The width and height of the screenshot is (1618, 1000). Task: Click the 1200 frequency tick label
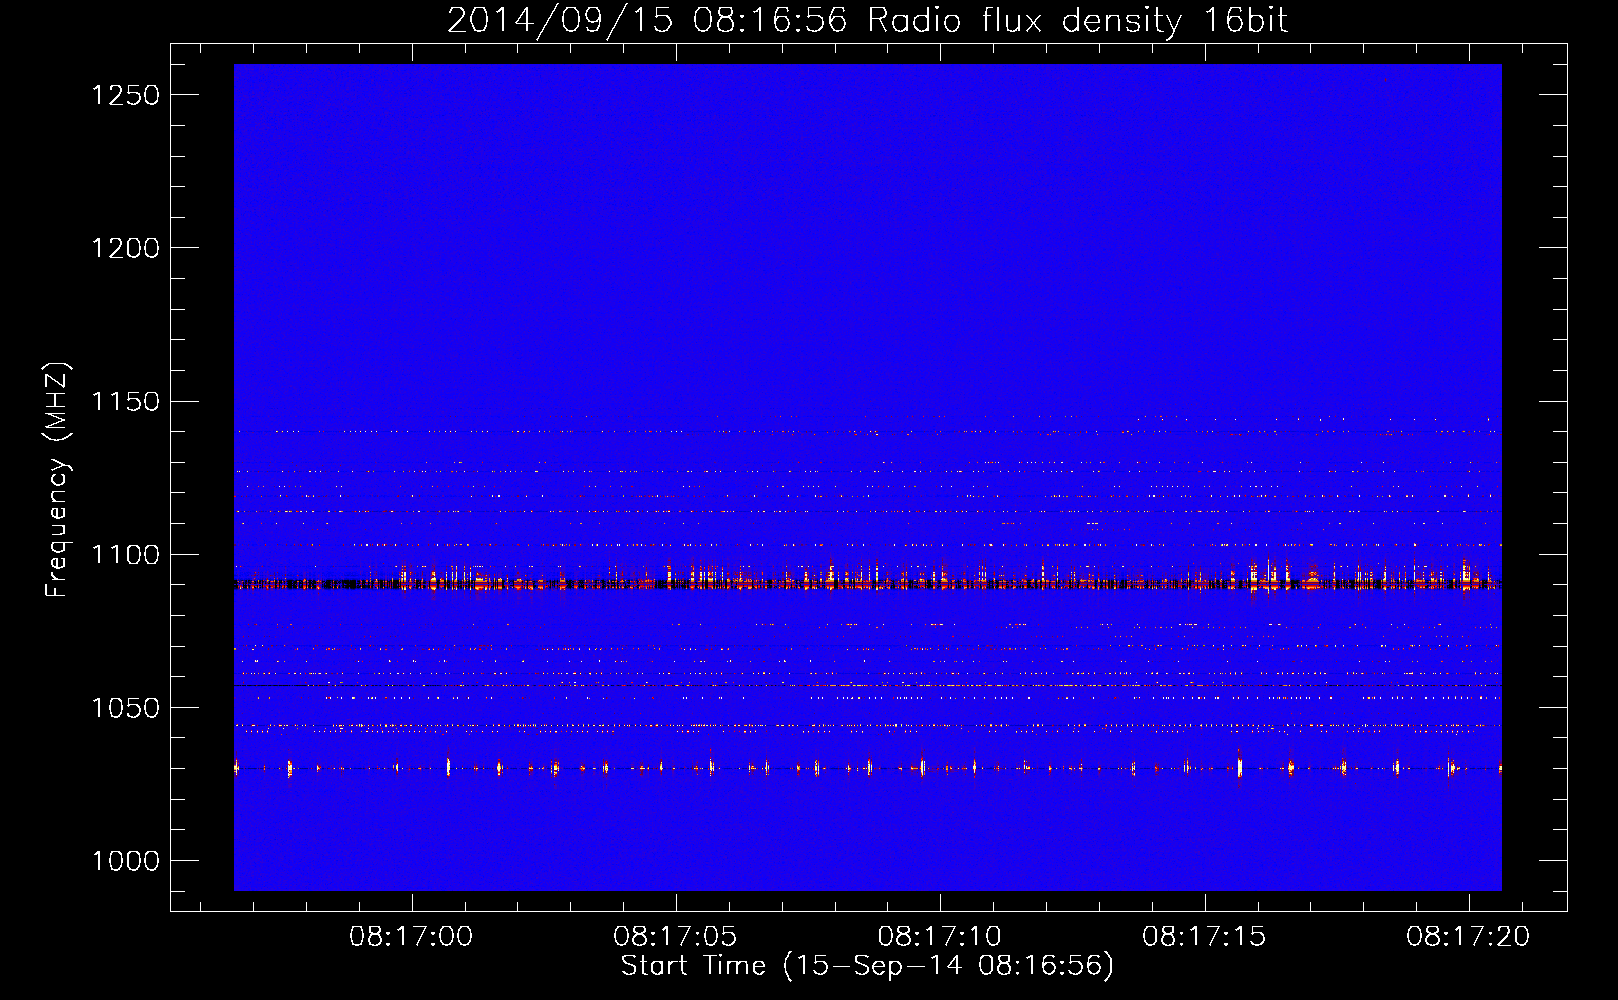pos(125,248)
